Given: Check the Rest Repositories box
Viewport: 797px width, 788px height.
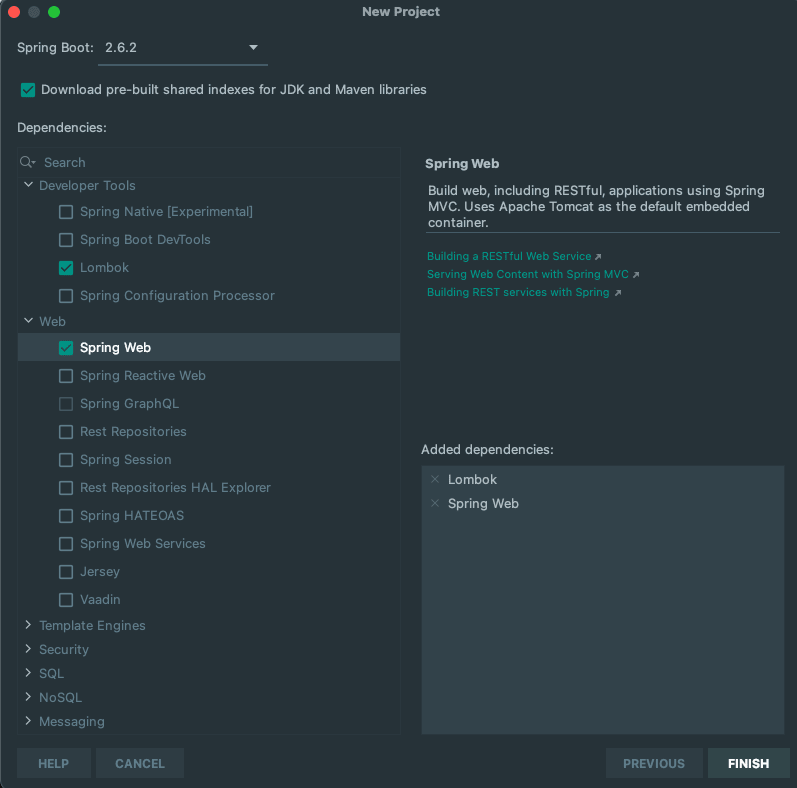Looking at the screenshot, I should point(66,432).
